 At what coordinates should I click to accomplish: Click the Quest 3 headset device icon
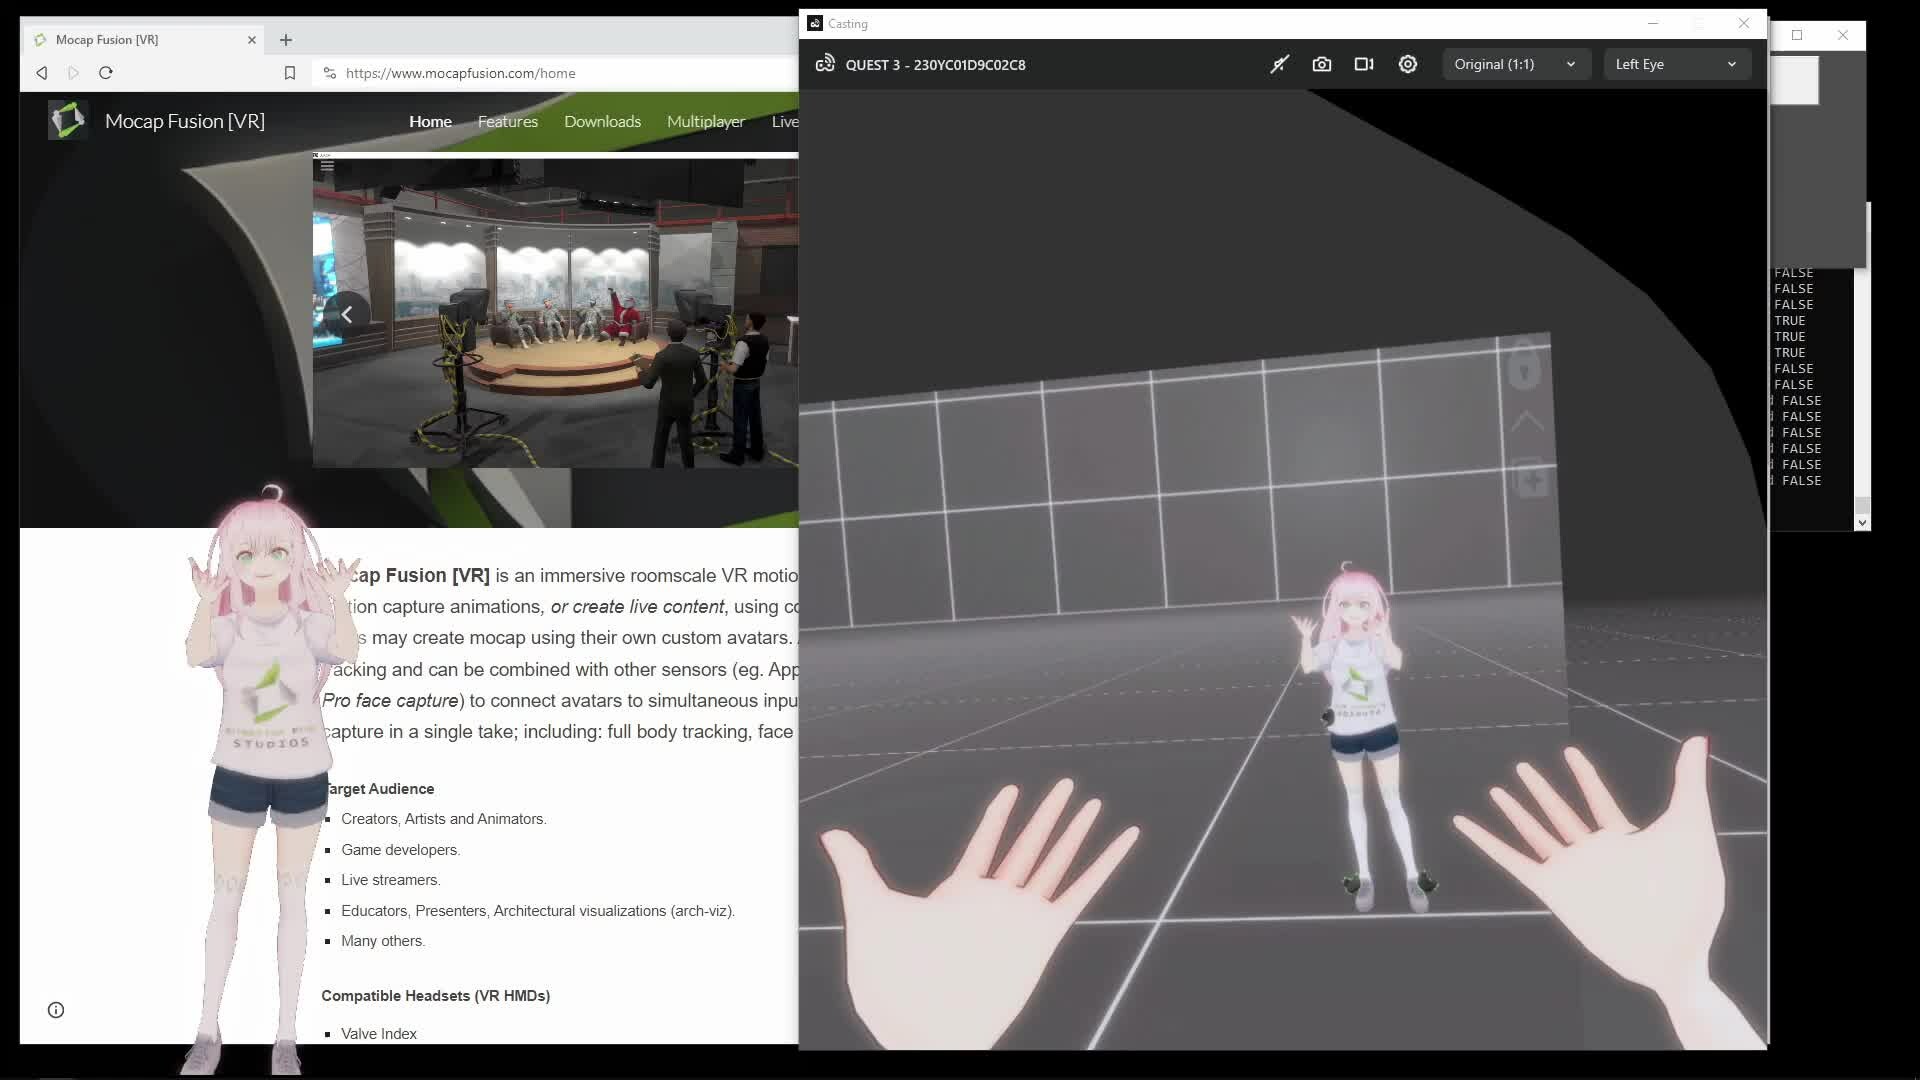point(825,64)
